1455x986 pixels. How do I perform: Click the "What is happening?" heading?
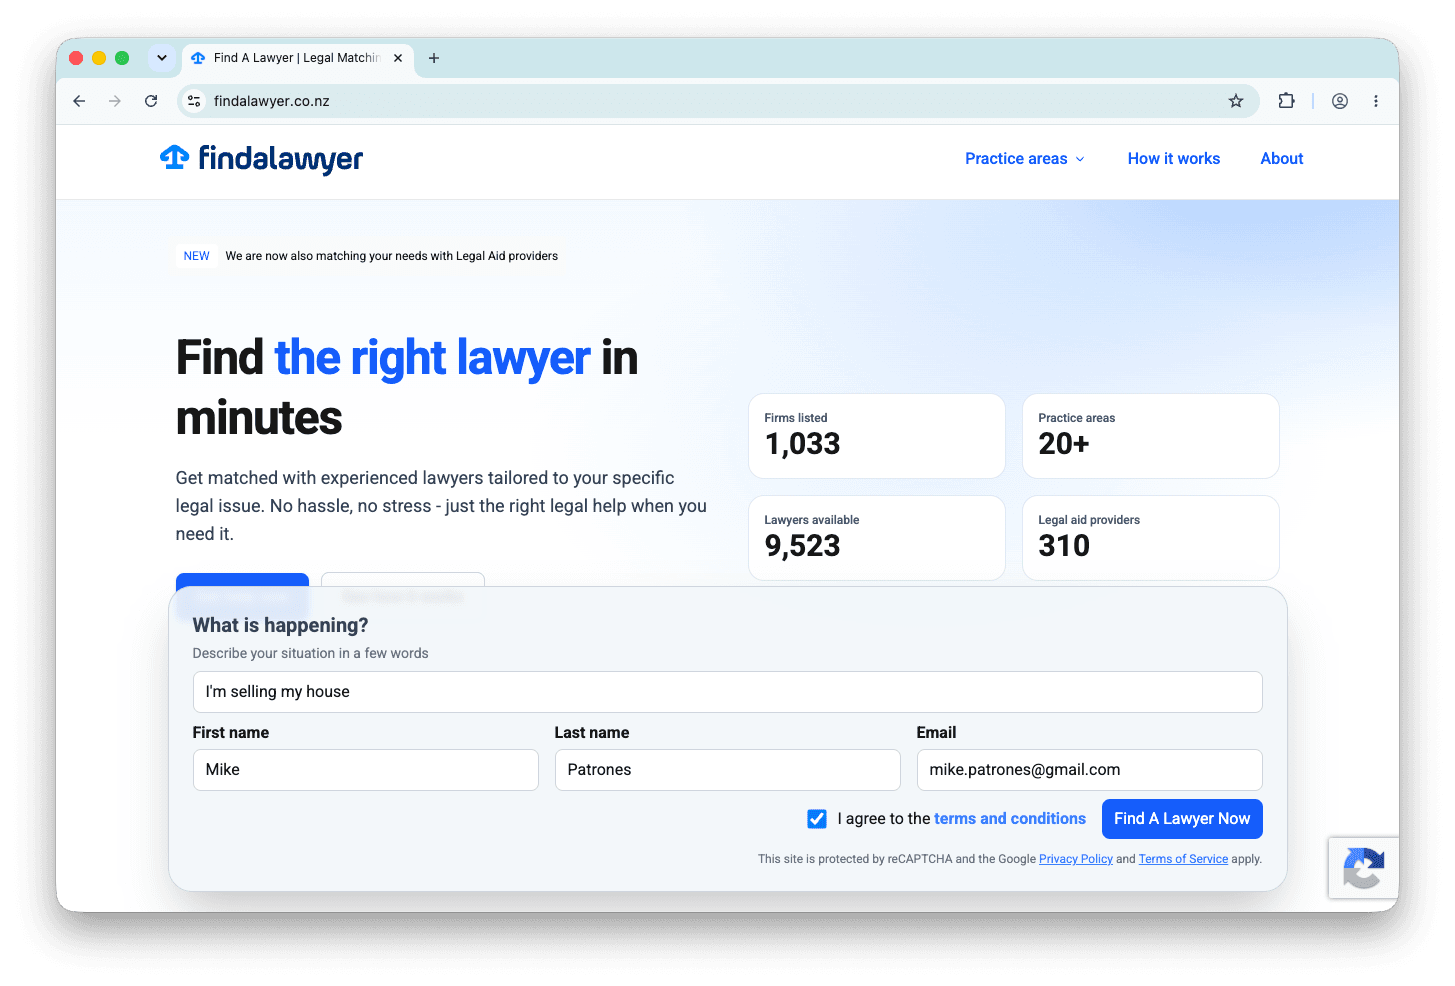click(x=280, y=625)
